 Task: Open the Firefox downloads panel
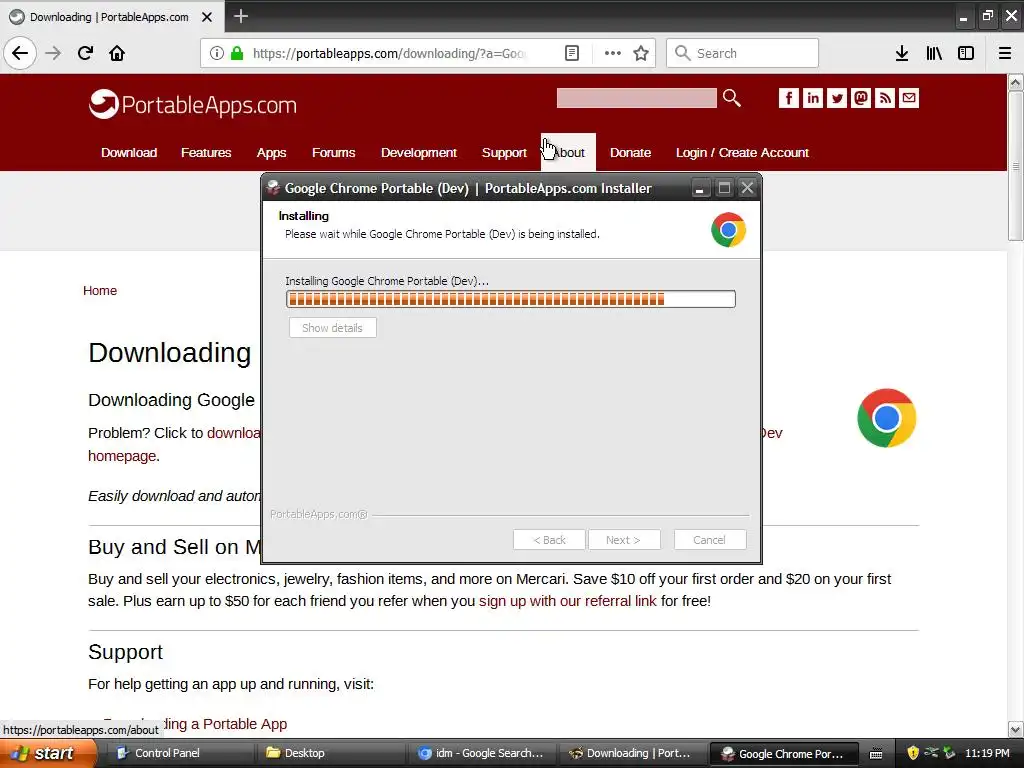(x=902, y=53)
